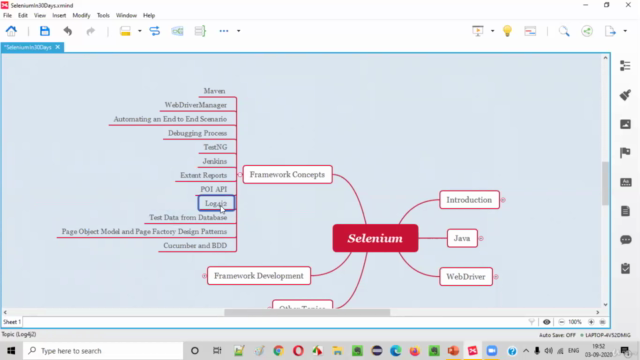Viewport: 640px width, 360px height.
Task: Expand the Framework Development topic
Action: coord(204,276)
